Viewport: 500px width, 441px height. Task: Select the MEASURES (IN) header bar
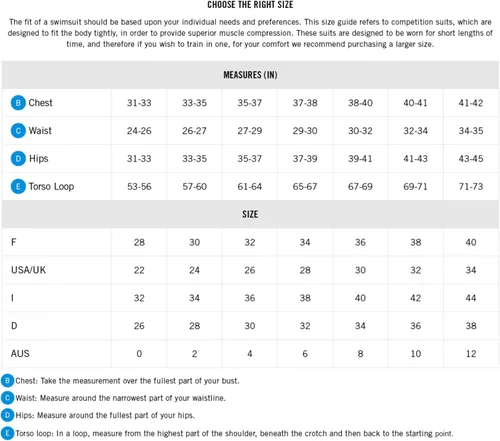coord(250,75)
